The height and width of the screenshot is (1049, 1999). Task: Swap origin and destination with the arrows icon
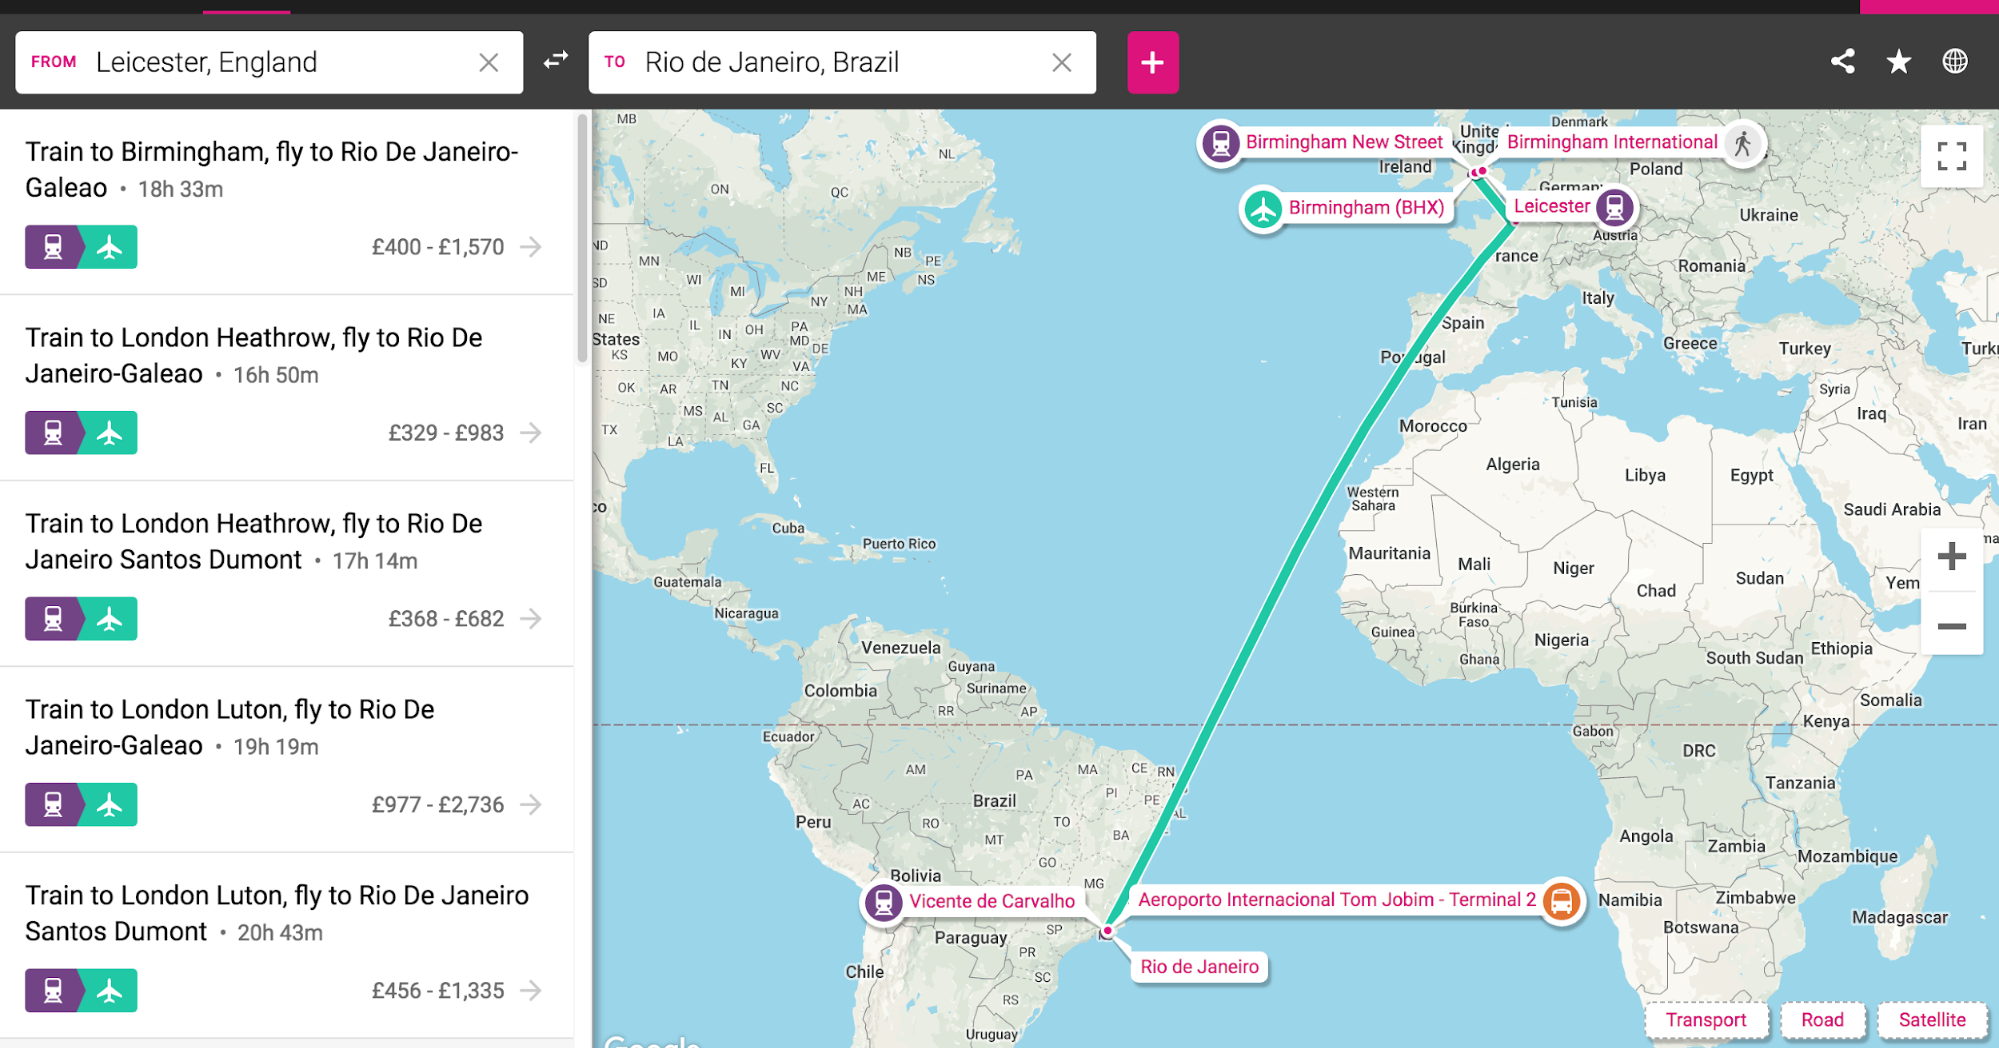[556, 61]
